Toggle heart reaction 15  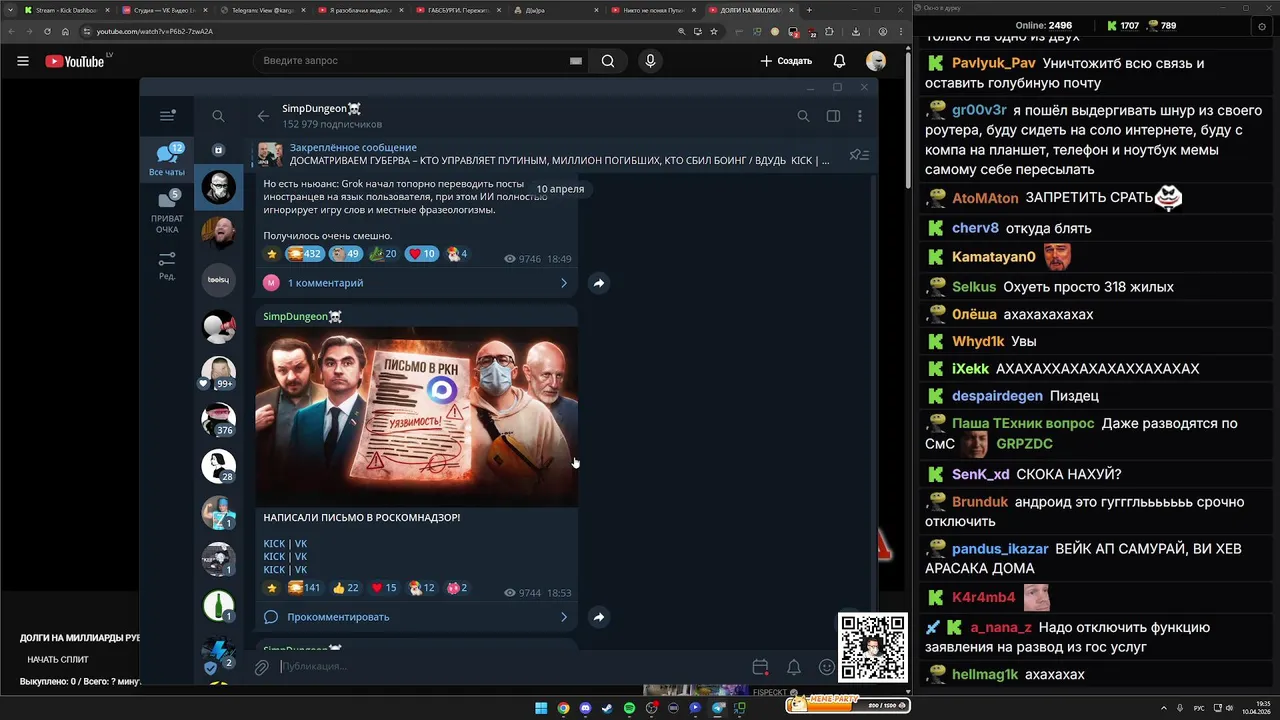point(384,588)
